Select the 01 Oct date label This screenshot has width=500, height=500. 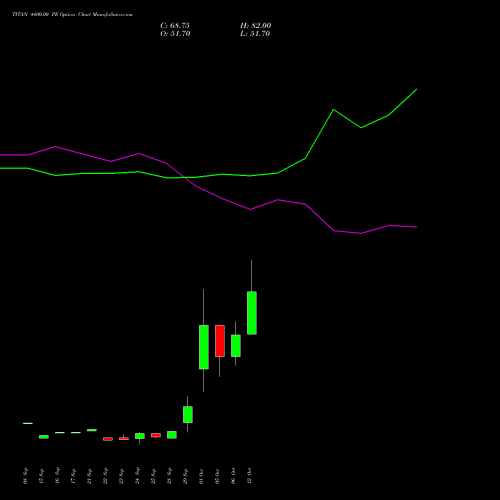202,476
